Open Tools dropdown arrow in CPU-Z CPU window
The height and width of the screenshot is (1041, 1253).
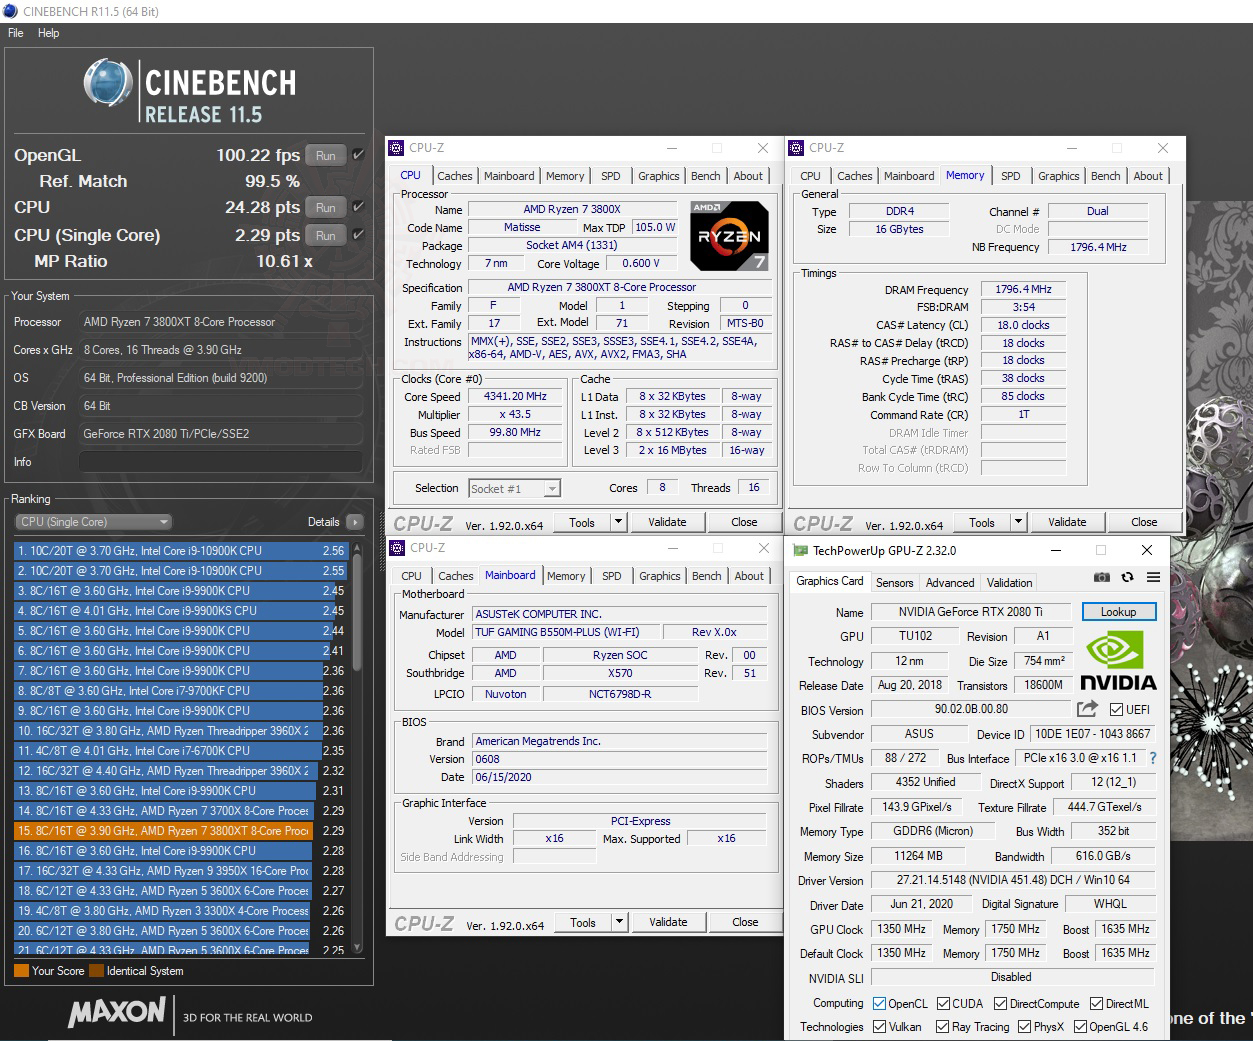pos(618,522)
